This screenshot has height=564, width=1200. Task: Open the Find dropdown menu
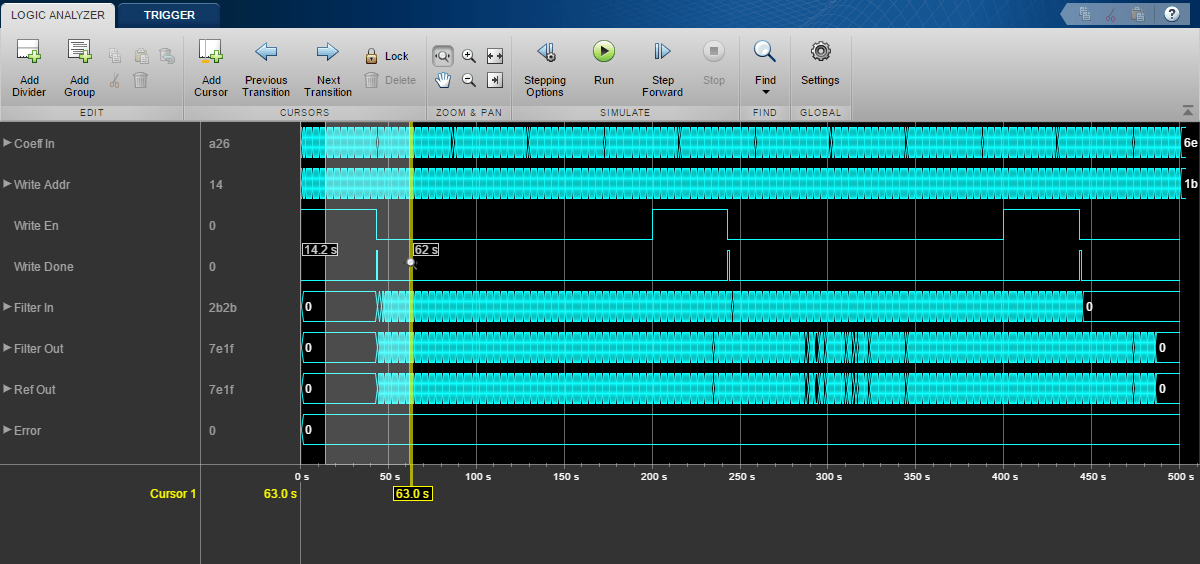tap(765, 80)
